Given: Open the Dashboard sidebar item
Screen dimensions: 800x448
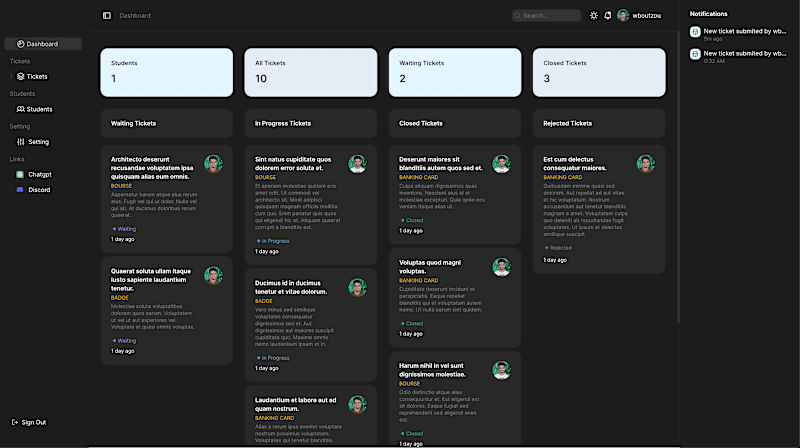Looking at the screenshot, I should pos(43,44).
